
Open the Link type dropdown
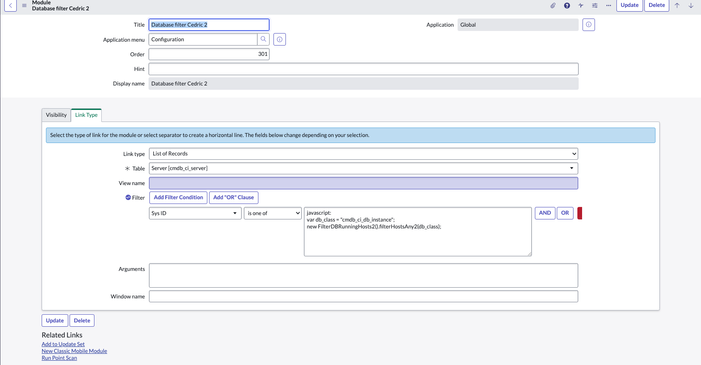pos(363,154)
